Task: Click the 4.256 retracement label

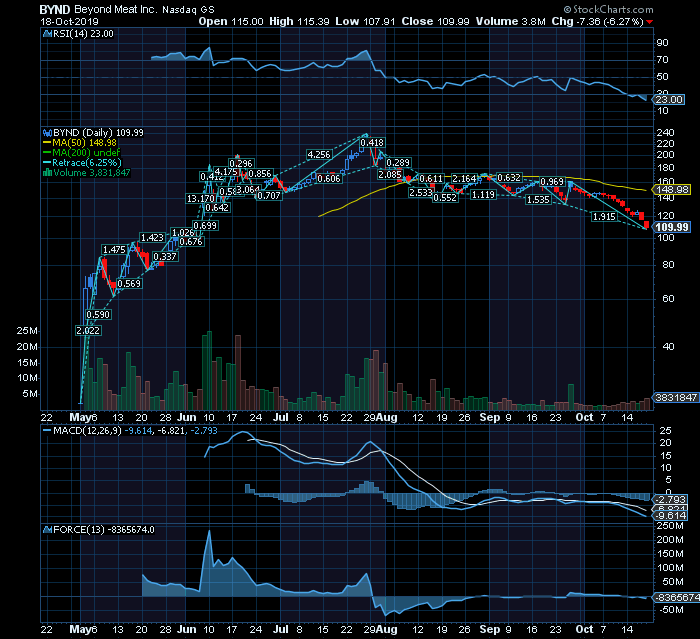Action: pos(319,155)
